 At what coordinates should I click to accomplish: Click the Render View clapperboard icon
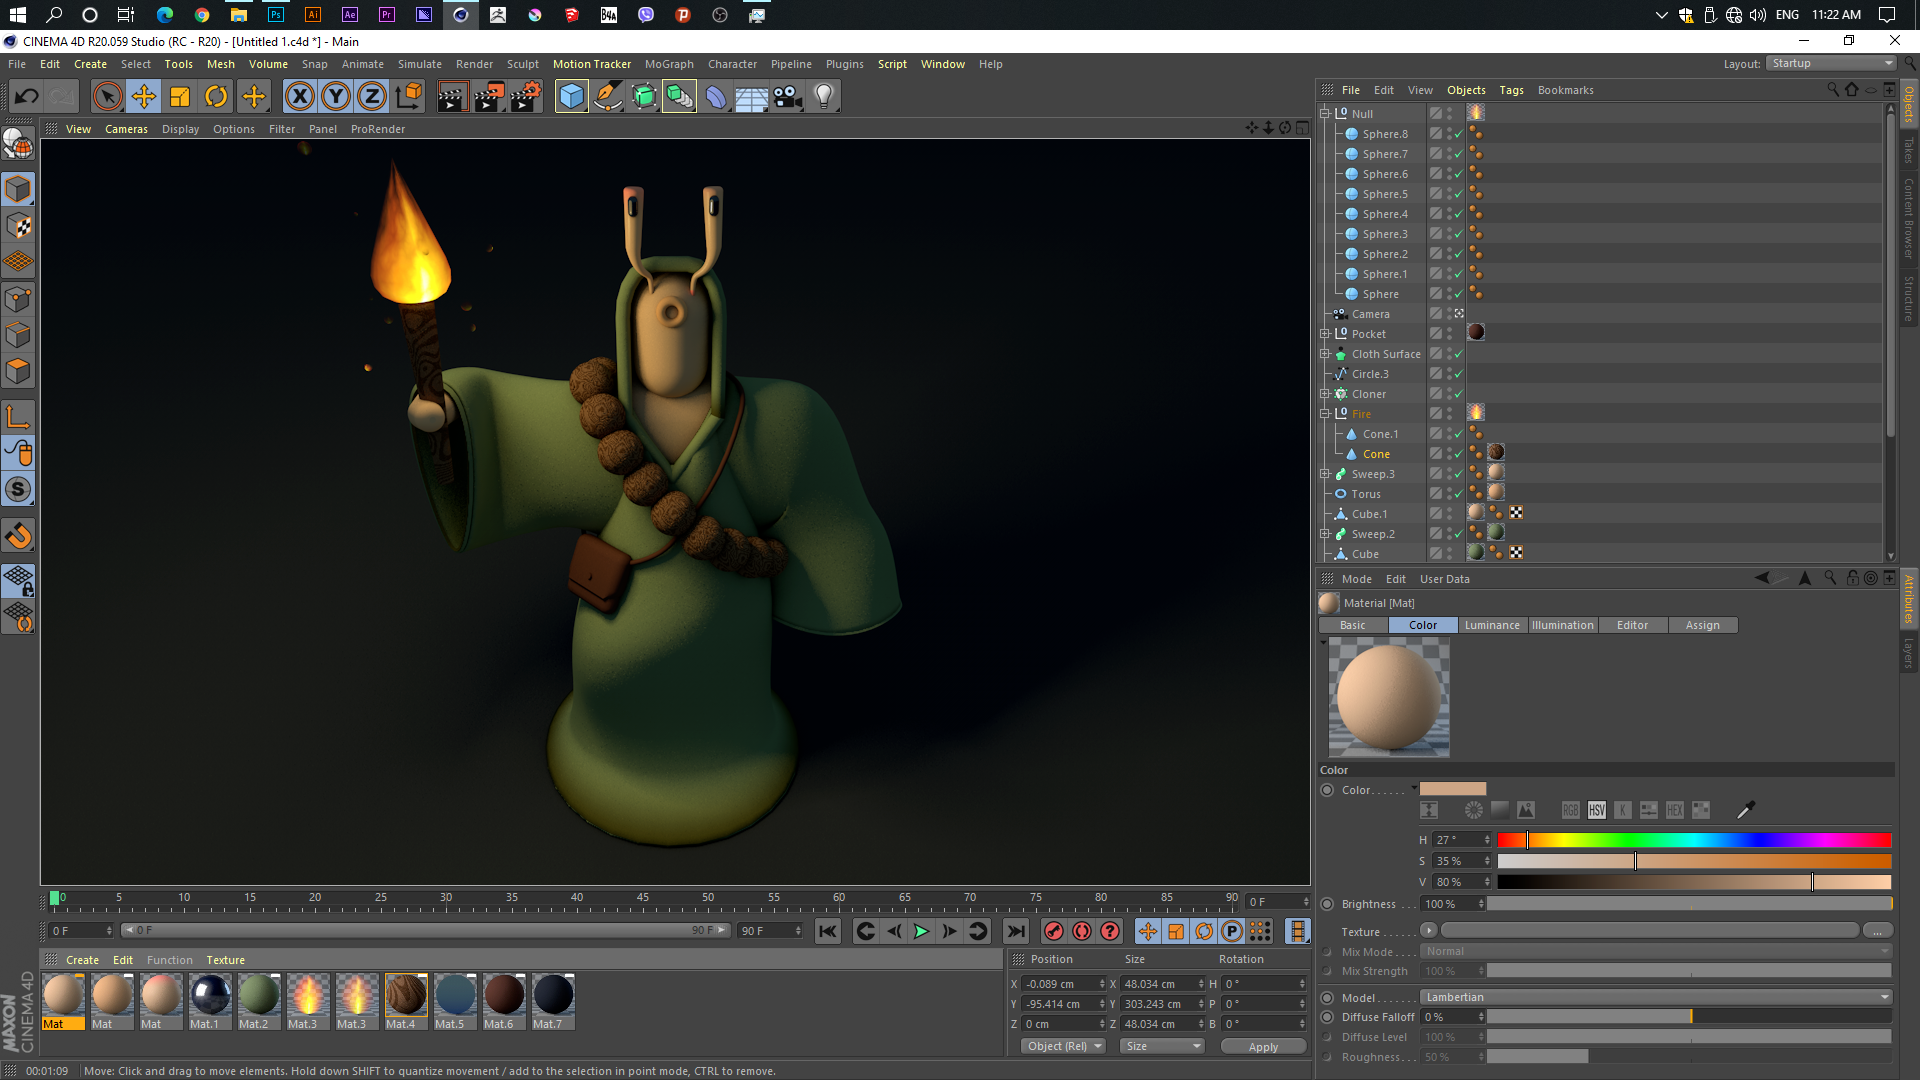pos(452,97)
